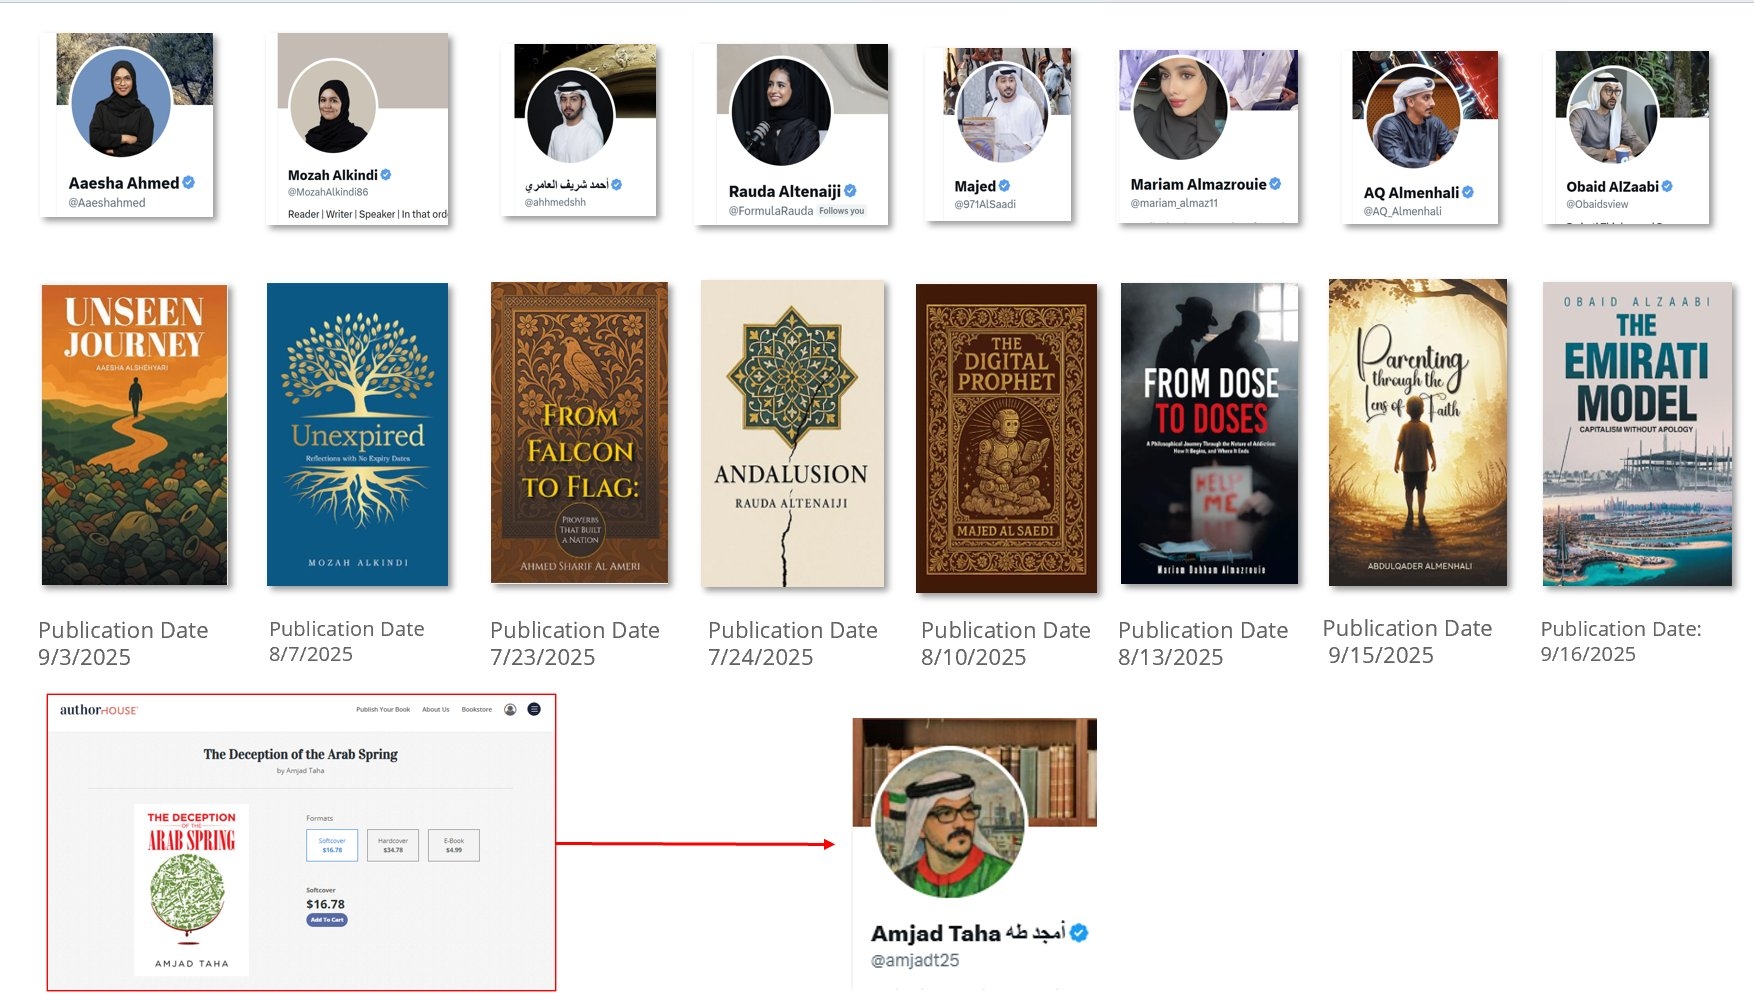Click Obaid AlZaabi's verified checkmark
Image resolution: width=1754 pixels, height=1000 pixels.
1667,186
